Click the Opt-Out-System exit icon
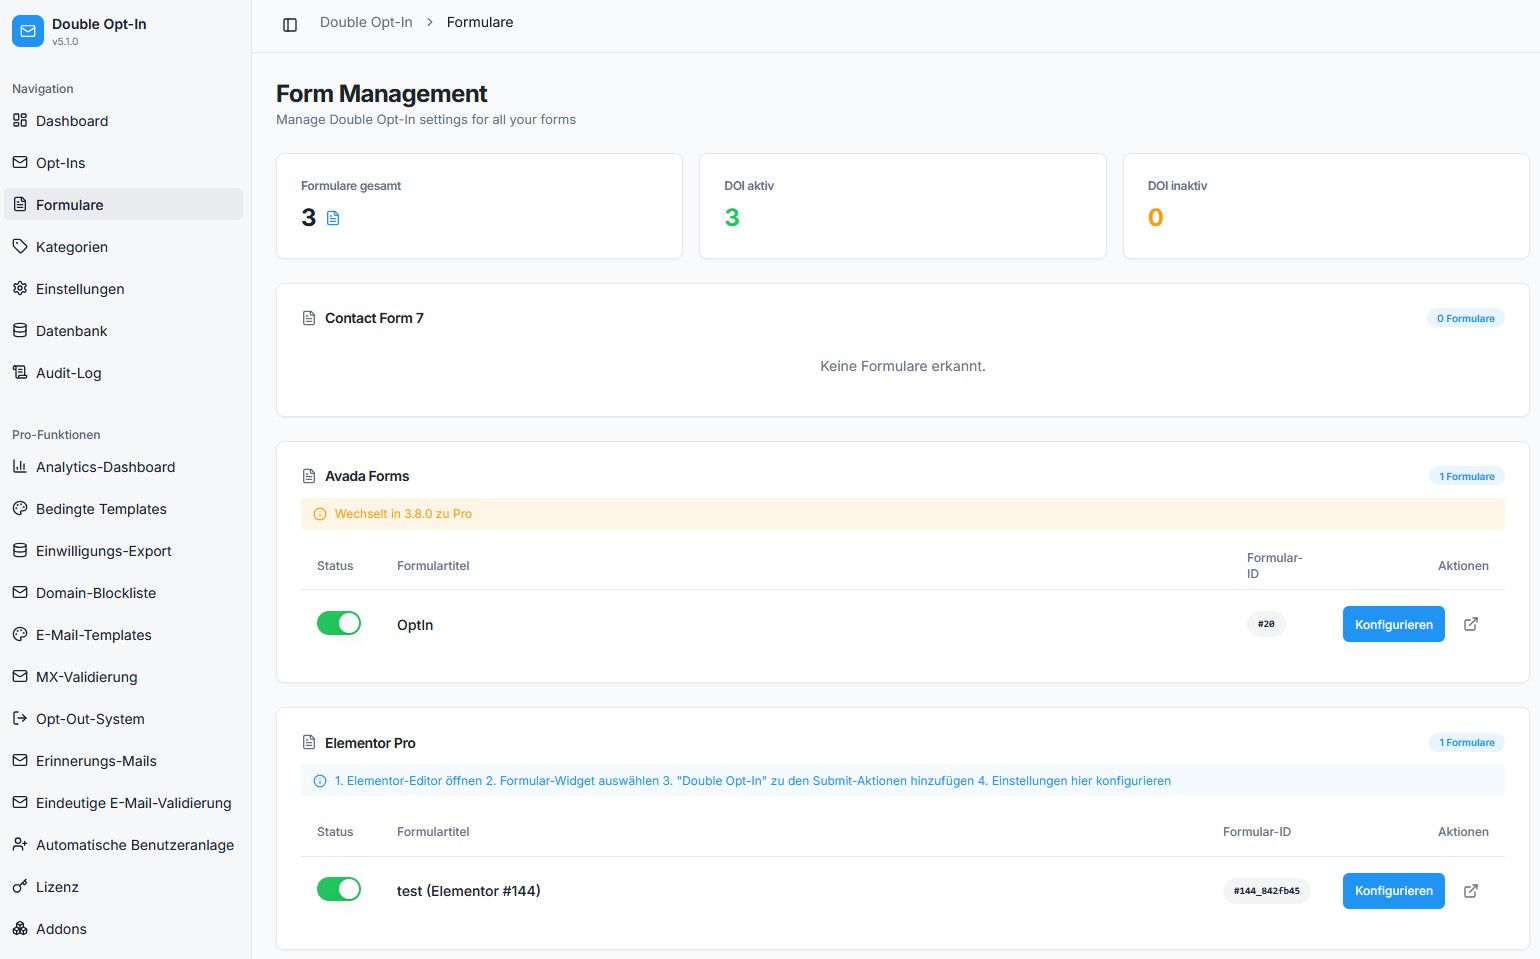 [x=20, y=718]
